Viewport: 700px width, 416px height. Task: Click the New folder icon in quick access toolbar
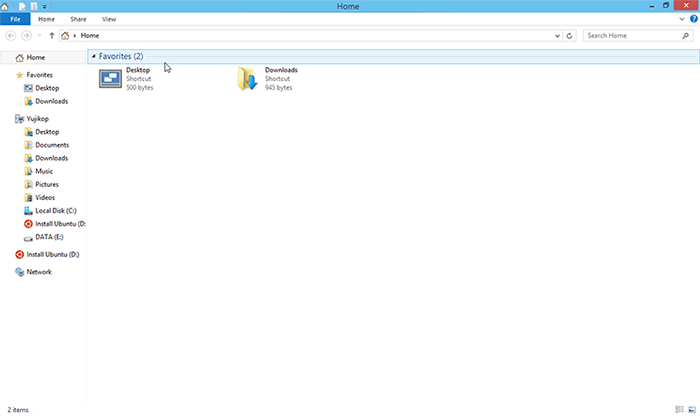(x=34, y=6)
